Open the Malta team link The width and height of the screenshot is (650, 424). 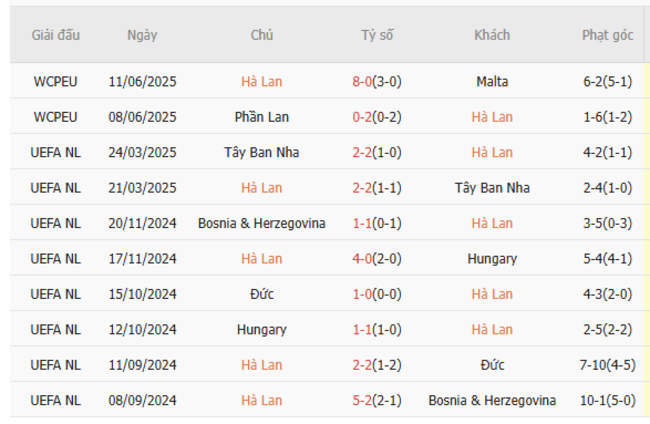[x=492, y=81]
